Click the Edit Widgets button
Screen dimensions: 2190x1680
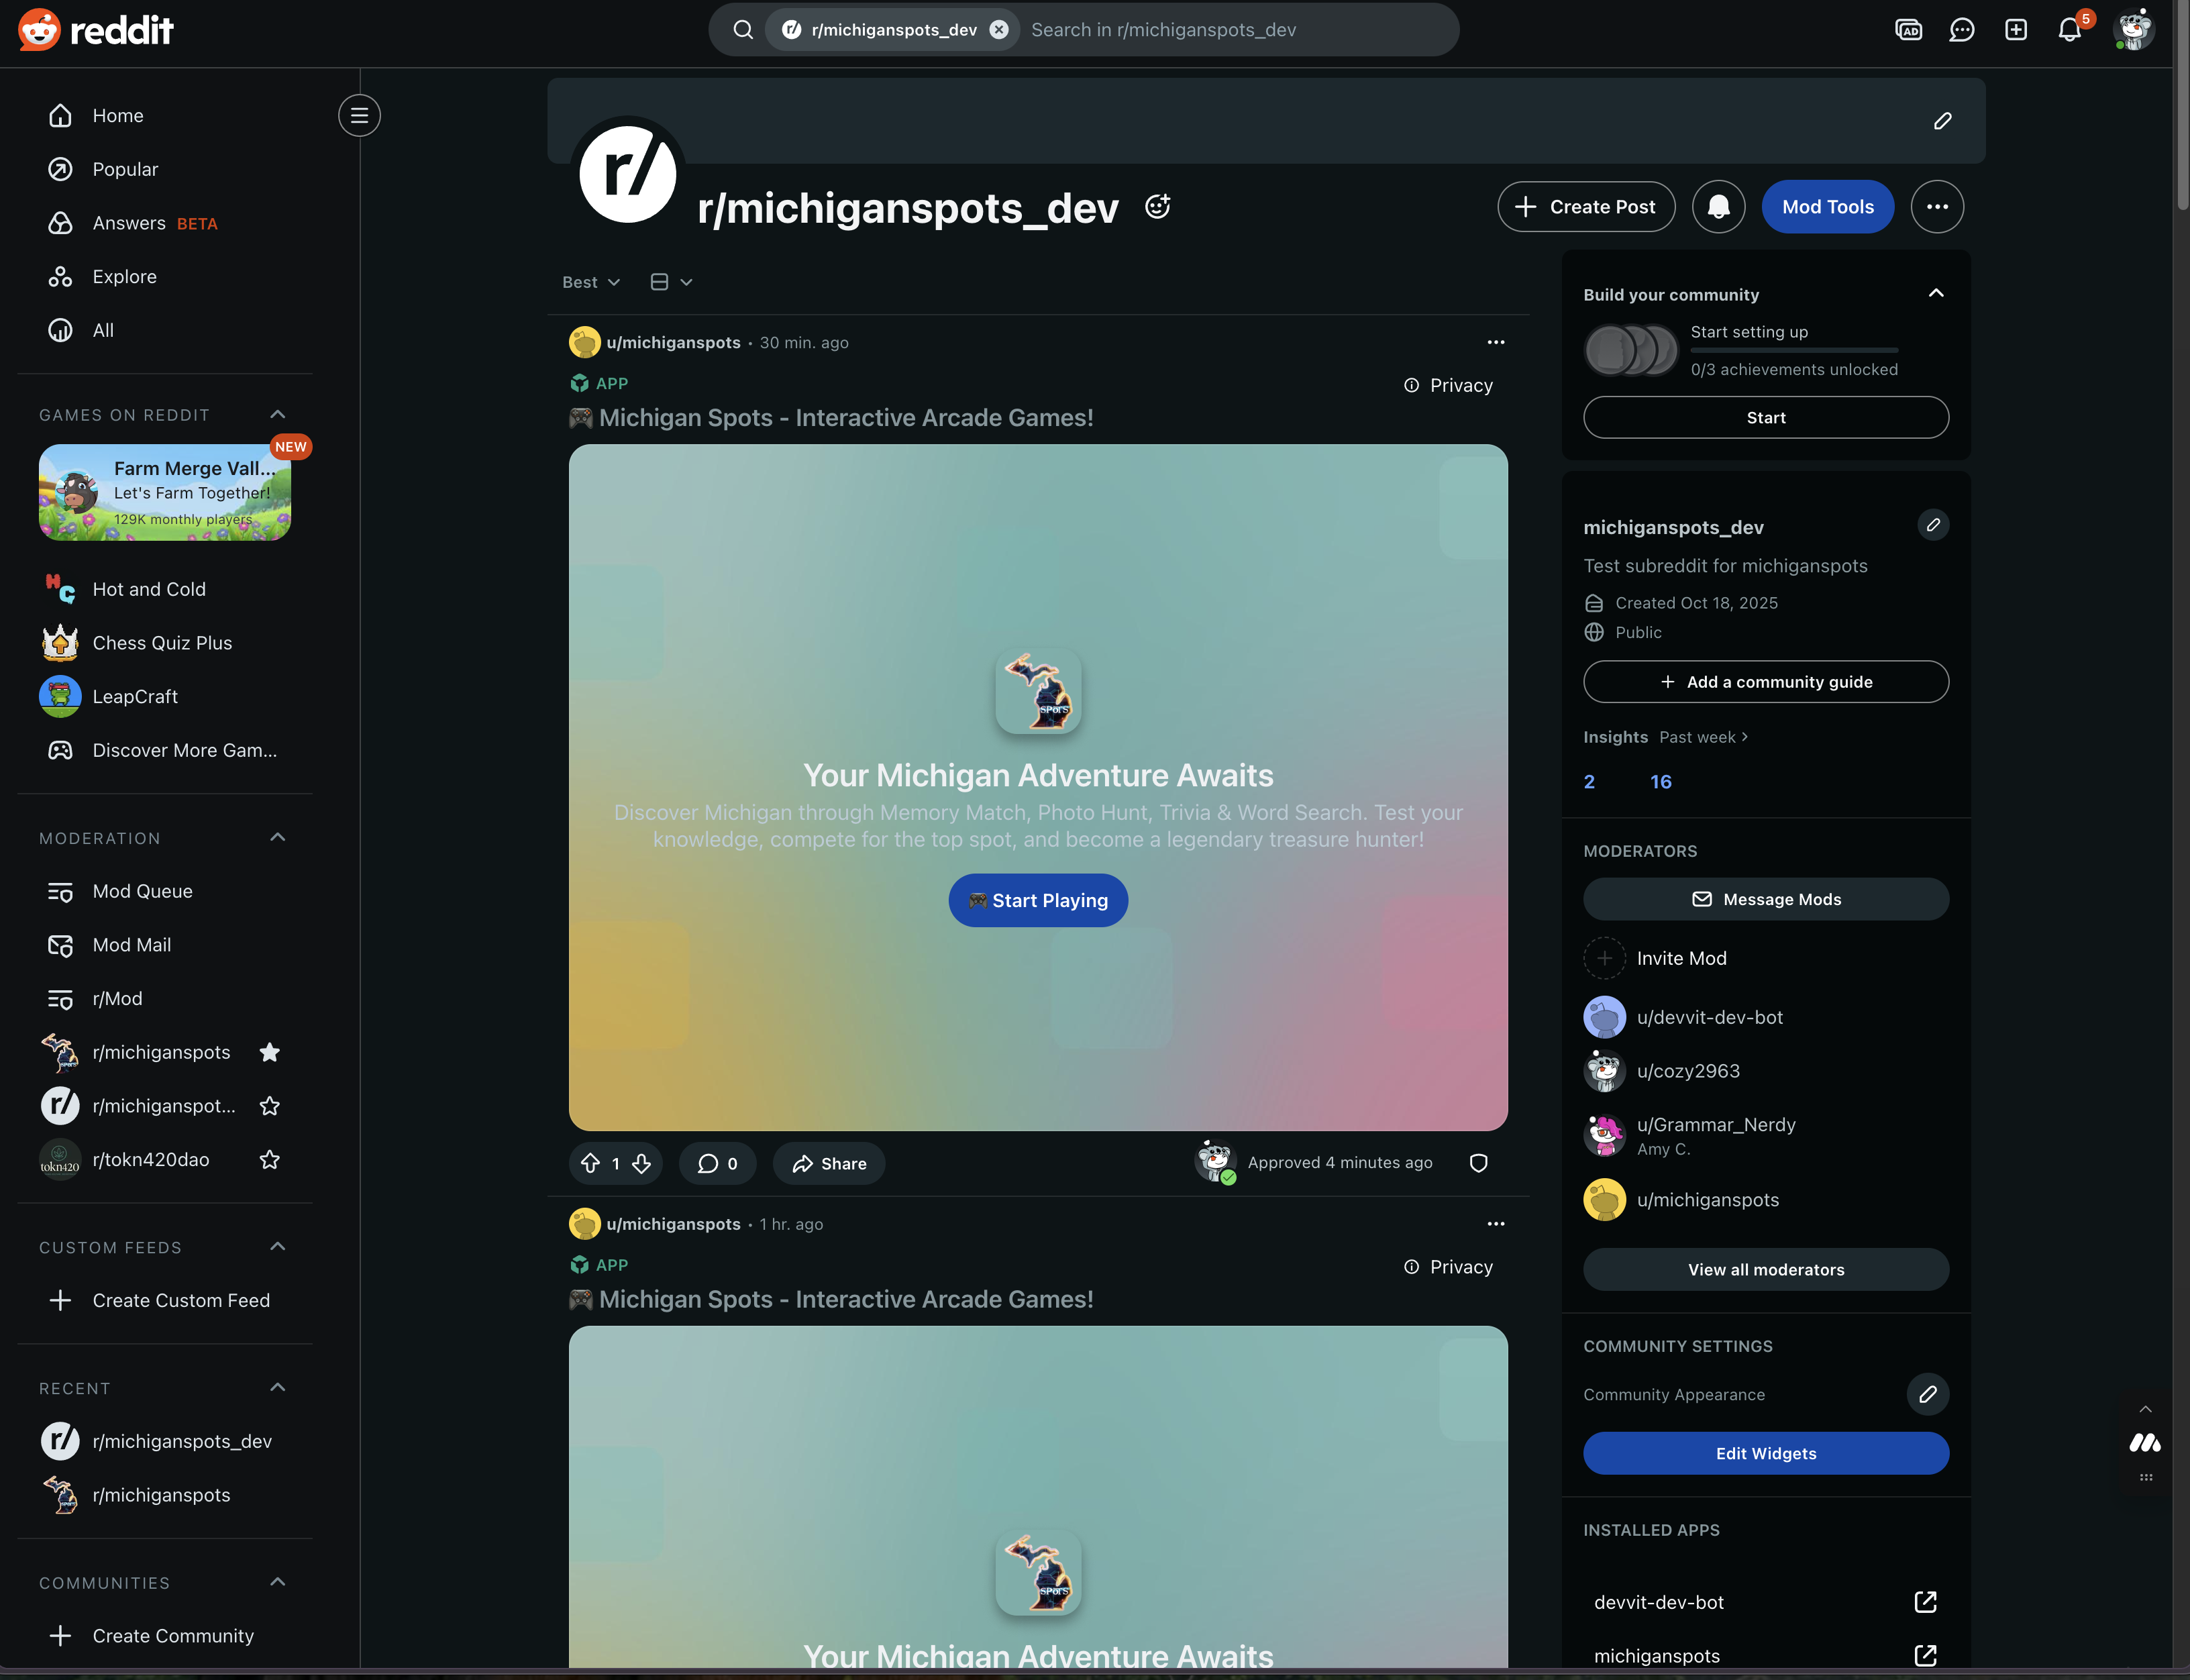[x=1765, y=1453]
